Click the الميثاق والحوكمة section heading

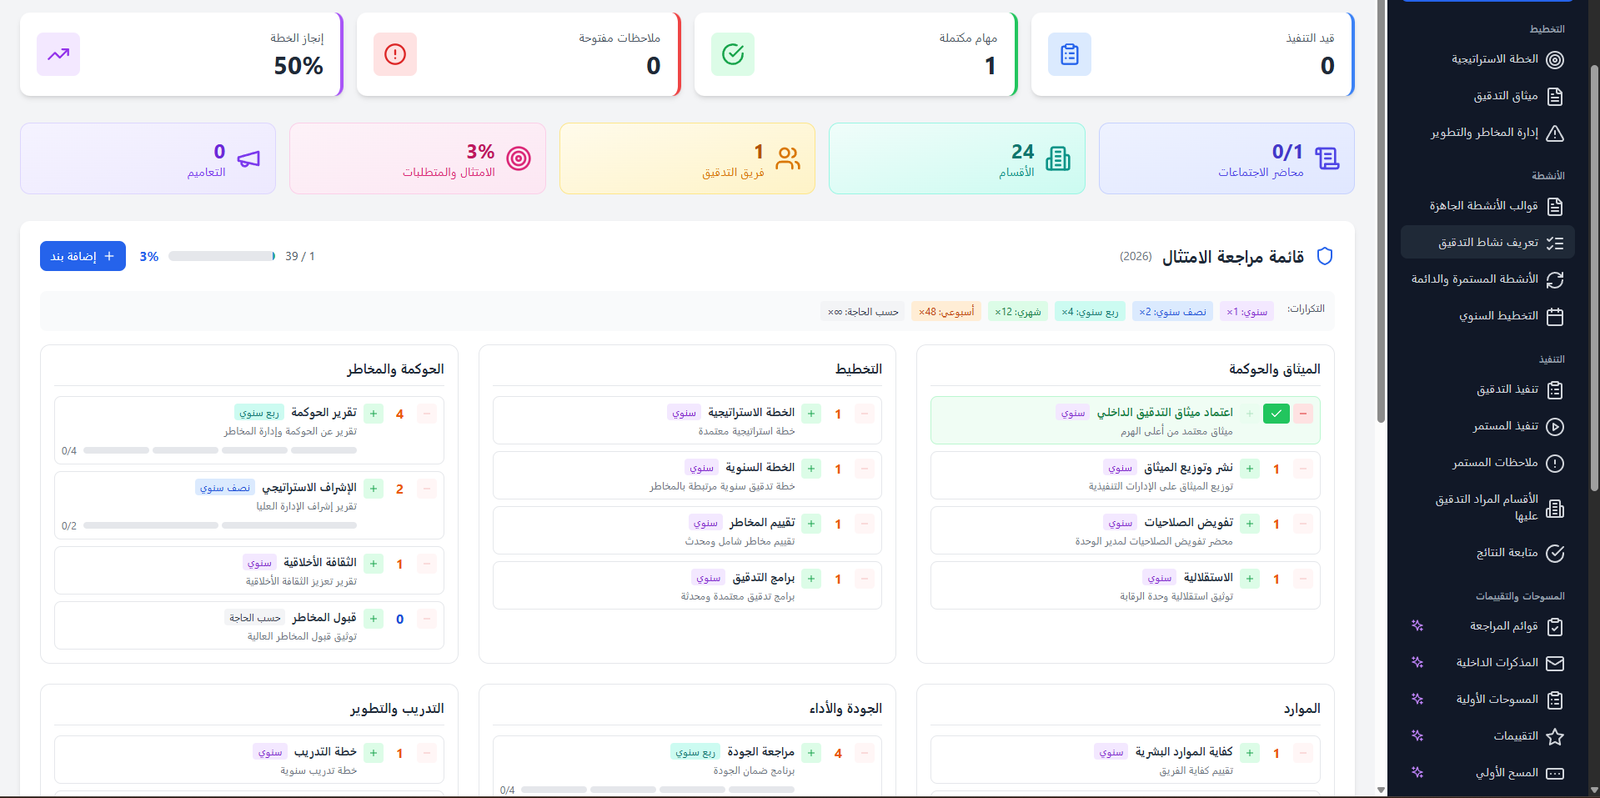1274,370
